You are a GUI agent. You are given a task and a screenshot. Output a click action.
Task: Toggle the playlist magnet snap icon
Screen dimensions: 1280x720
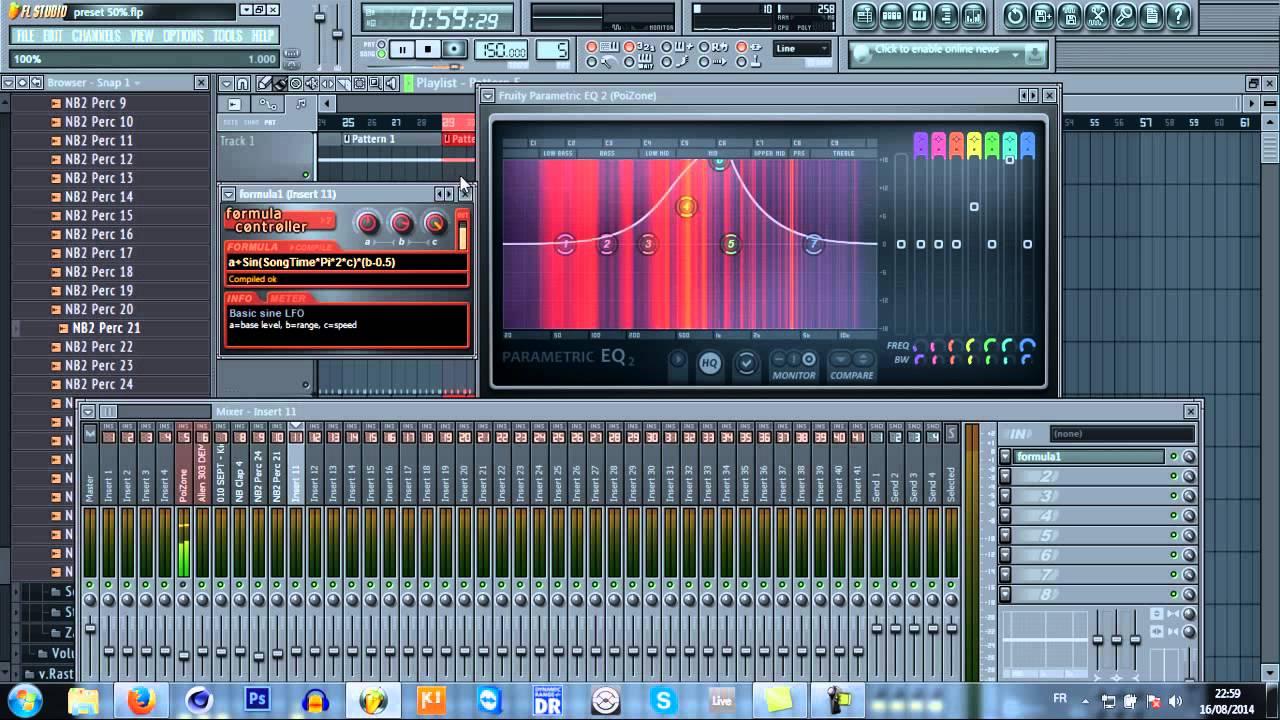click(x=243, y=84)
